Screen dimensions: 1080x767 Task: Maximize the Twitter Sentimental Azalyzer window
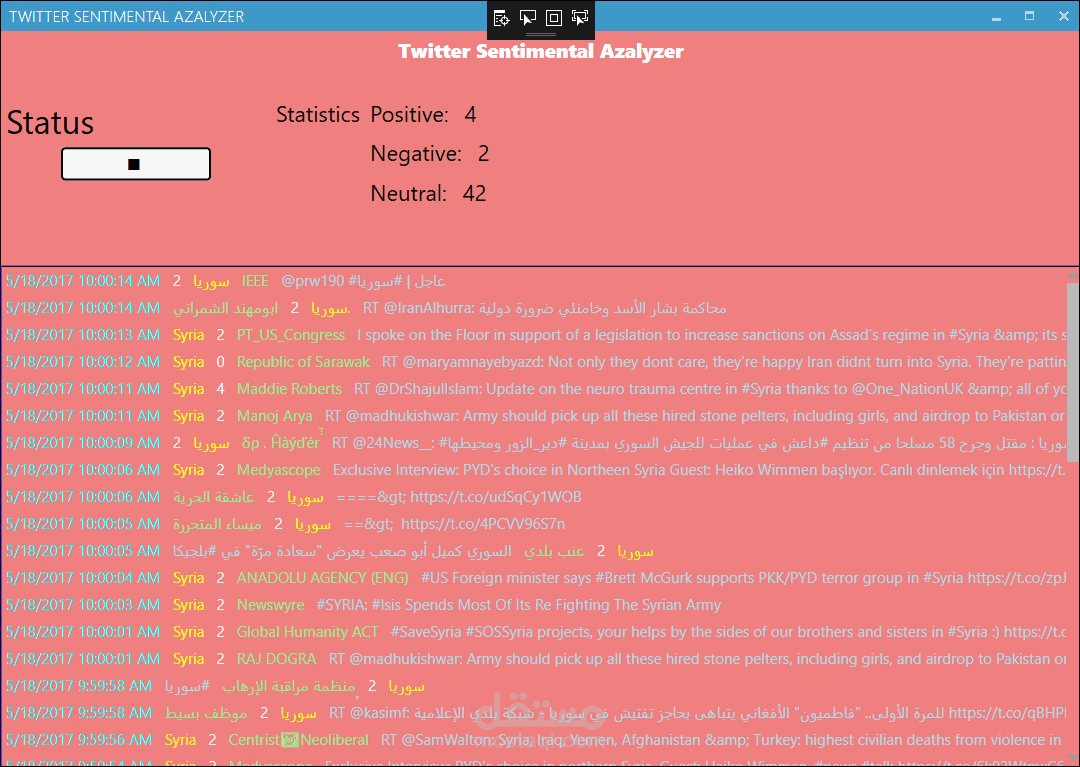(1030, 16)
